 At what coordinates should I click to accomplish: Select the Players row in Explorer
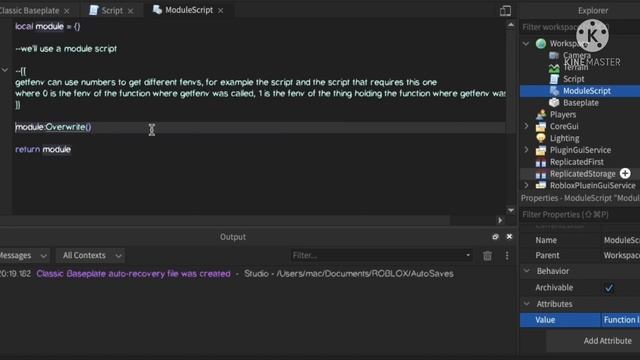click(580, 115)
